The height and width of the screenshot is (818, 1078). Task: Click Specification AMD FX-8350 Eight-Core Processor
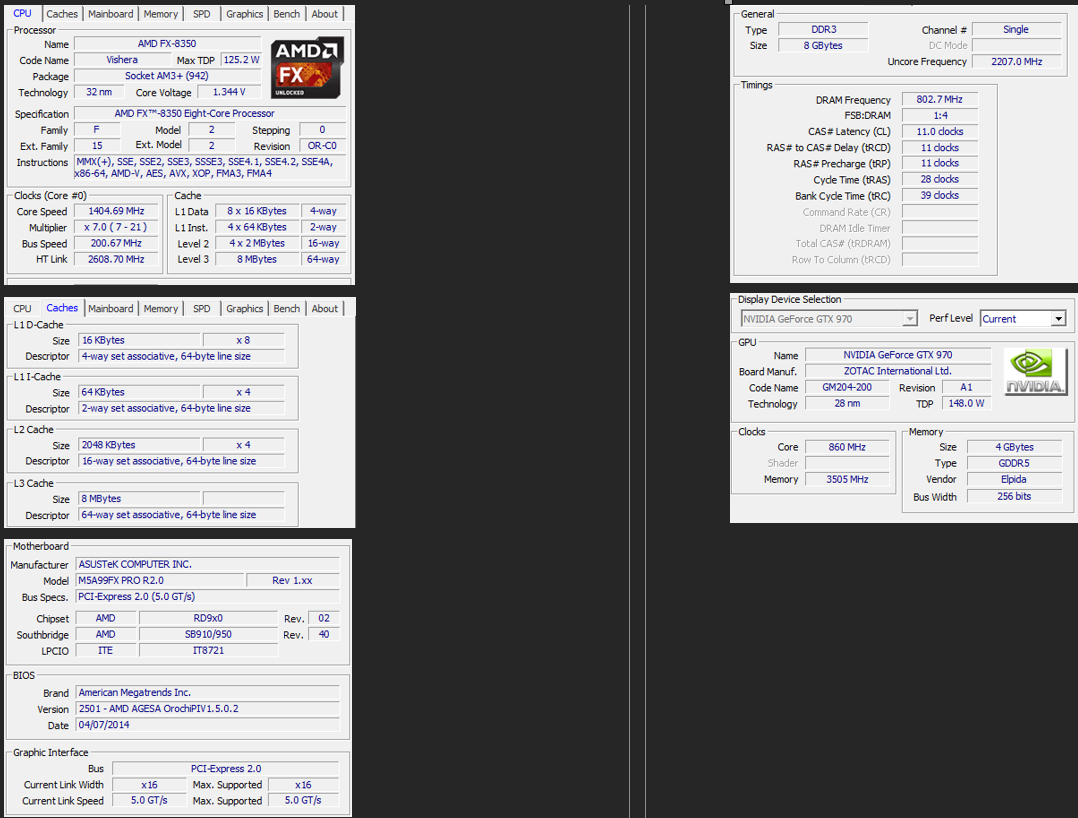[209, 113]
